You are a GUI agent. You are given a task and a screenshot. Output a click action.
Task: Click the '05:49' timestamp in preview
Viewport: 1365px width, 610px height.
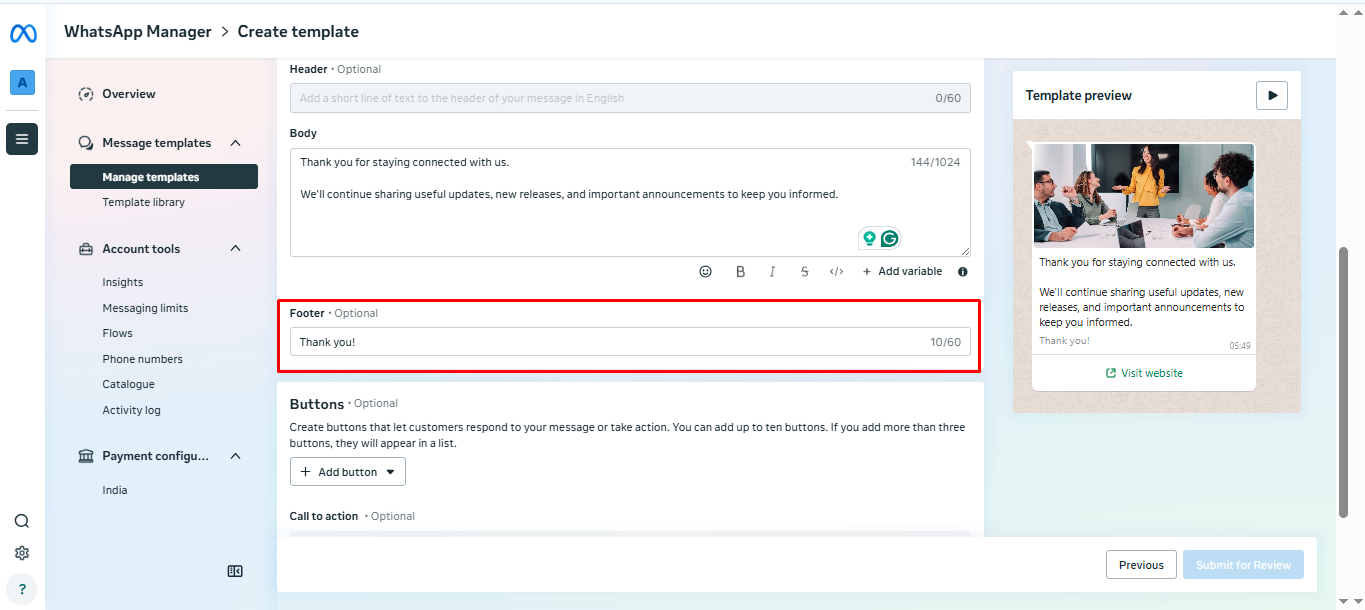tap(1240, 346)
